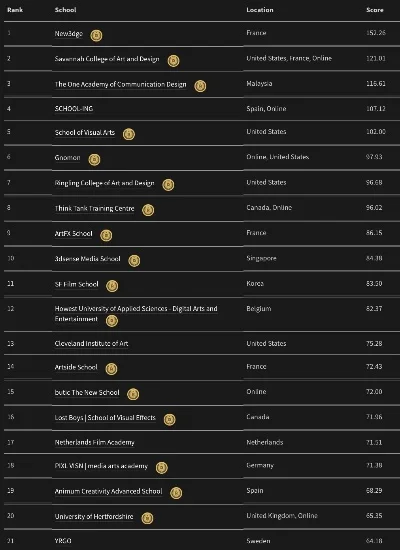Click the badge beside Lost Boys School
This screenshot has width=400, height=550.
pyautogui.click(x=169, y=419)
